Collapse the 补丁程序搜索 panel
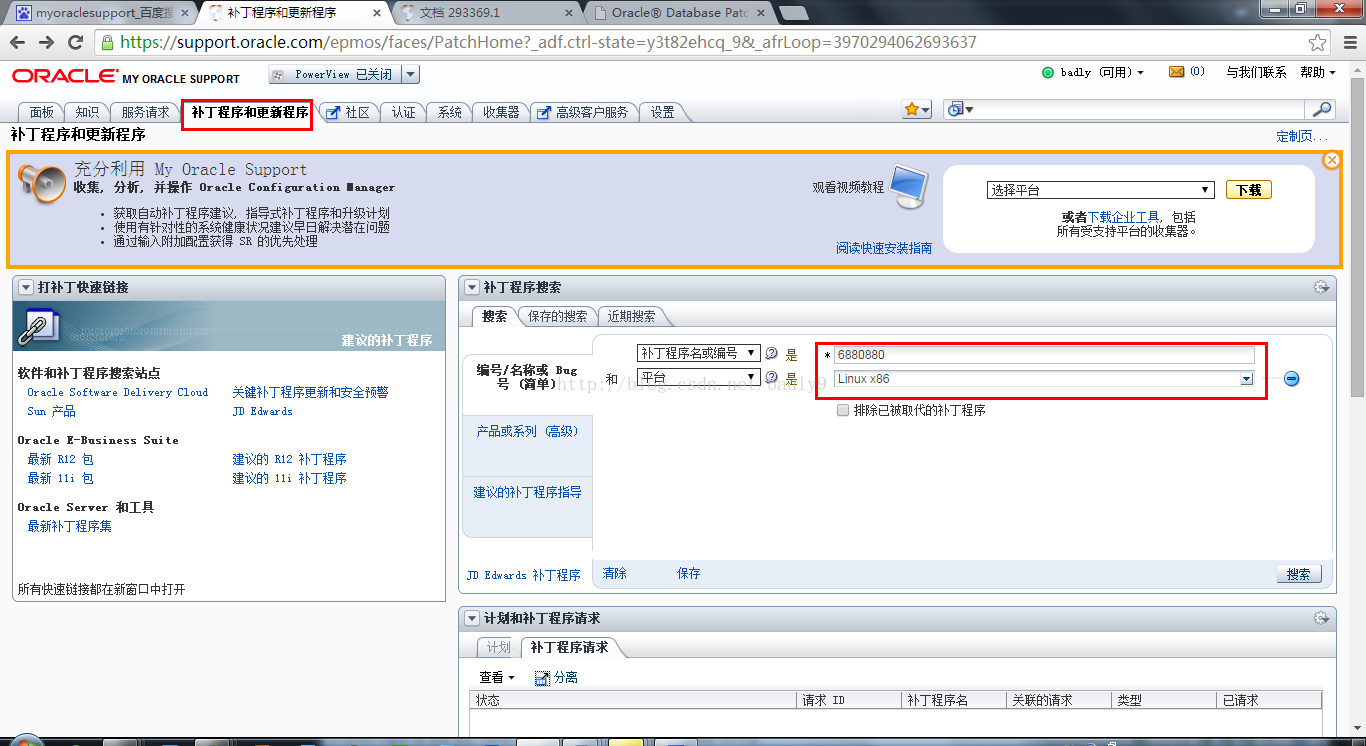Screen dimensions: 1366x746 tap(472, 287)
